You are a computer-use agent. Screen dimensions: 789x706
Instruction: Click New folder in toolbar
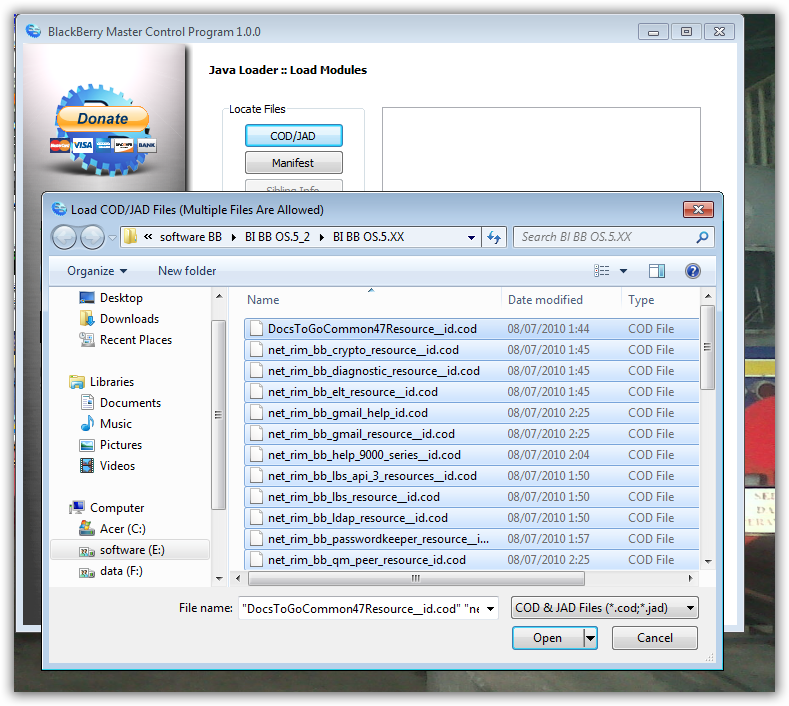(x=187, y=271)
